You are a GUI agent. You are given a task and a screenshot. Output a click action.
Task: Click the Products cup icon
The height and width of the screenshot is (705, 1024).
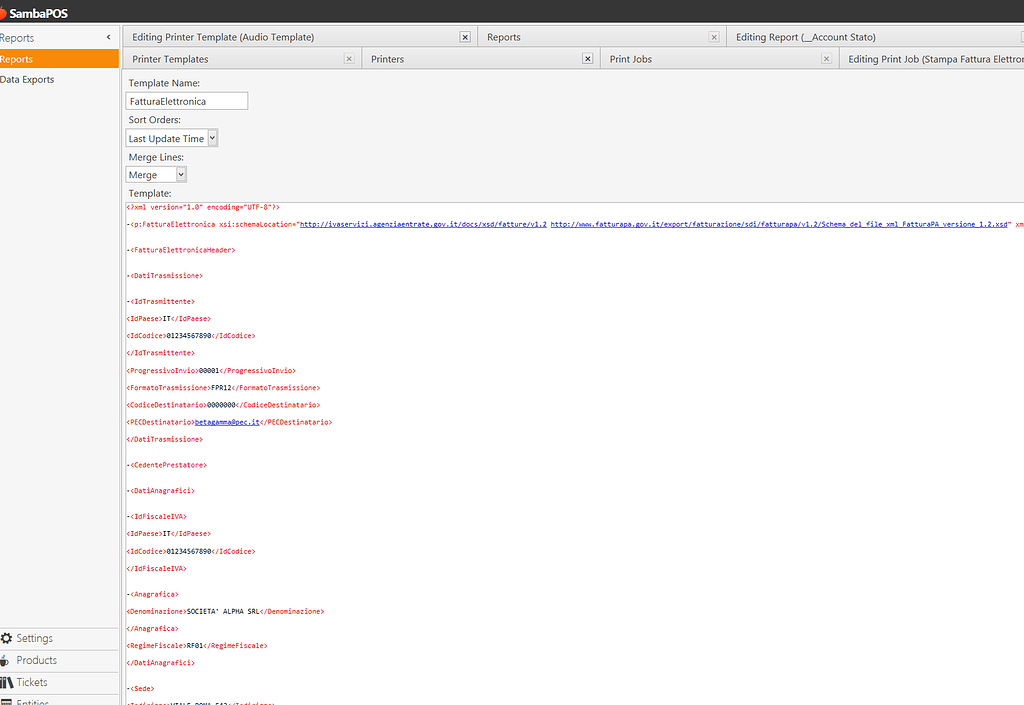pyautogui.click(x=6, y=660)
